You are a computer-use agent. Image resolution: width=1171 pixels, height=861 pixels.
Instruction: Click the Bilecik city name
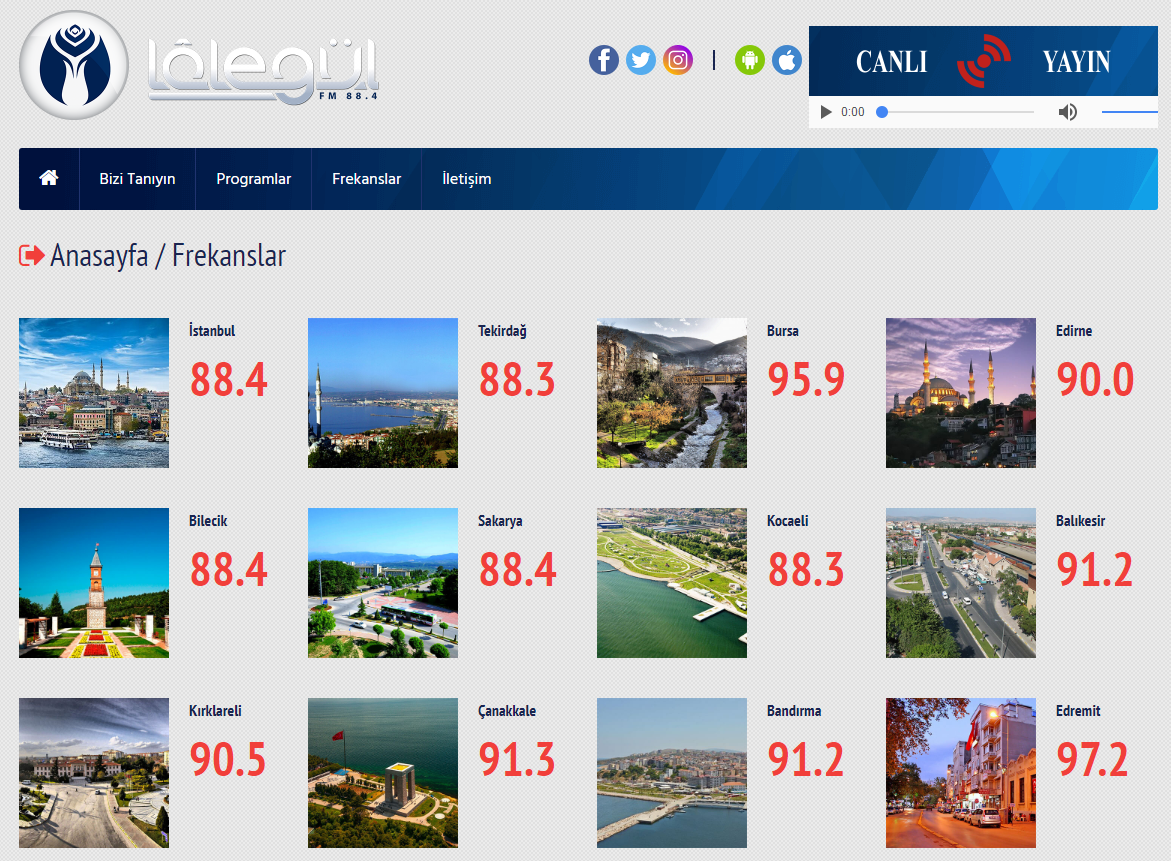tap(208, 520)
